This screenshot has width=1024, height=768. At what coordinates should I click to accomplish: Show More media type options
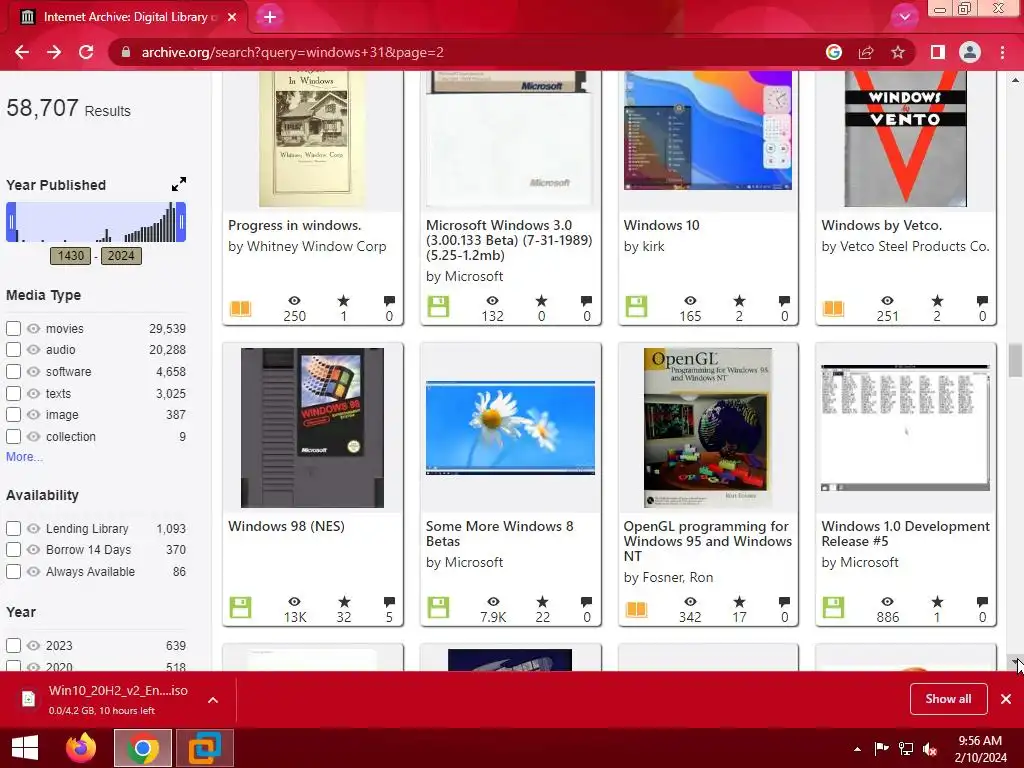coord(24,456)
